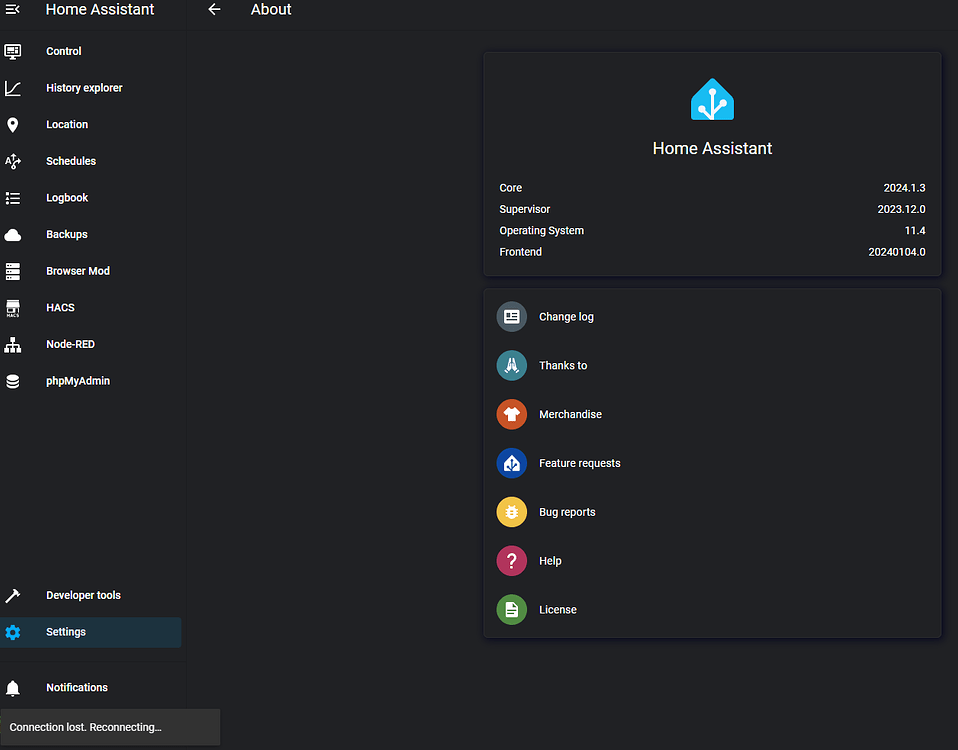
Task: Click the Home Assistant sidebar title
Action: click(100, 9)
